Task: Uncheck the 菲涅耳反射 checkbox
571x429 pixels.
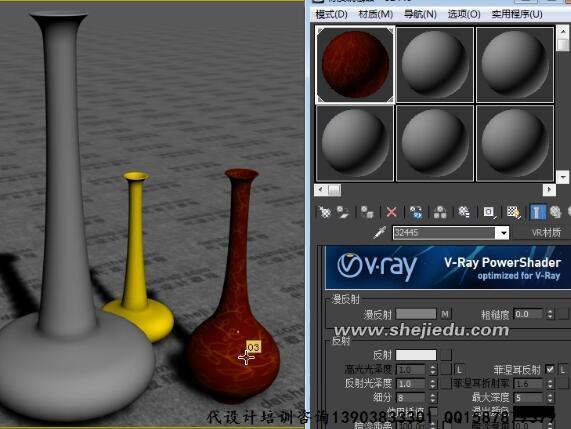Action: [550, 370]
